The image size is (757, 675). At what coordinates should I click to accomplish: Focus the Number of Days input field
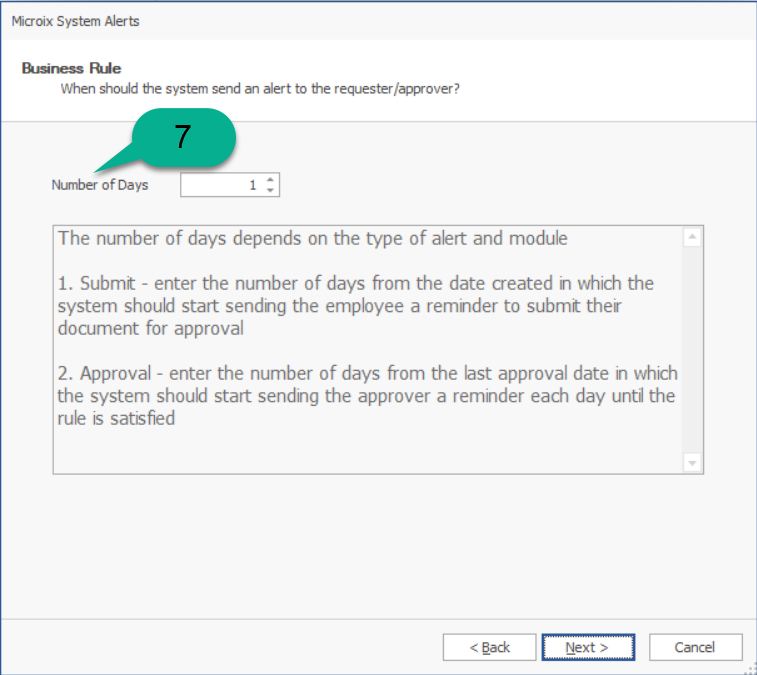pyautogui.click(x=220, y=185)
